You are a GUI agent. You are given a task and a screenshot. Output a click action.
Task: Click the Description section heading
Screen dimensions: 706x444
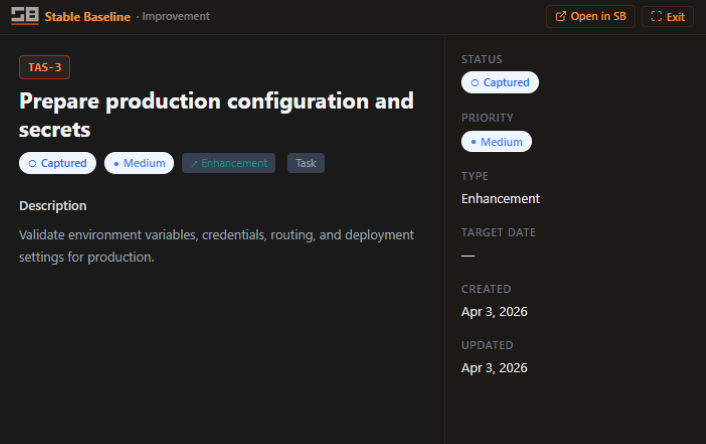click(53, 206)
